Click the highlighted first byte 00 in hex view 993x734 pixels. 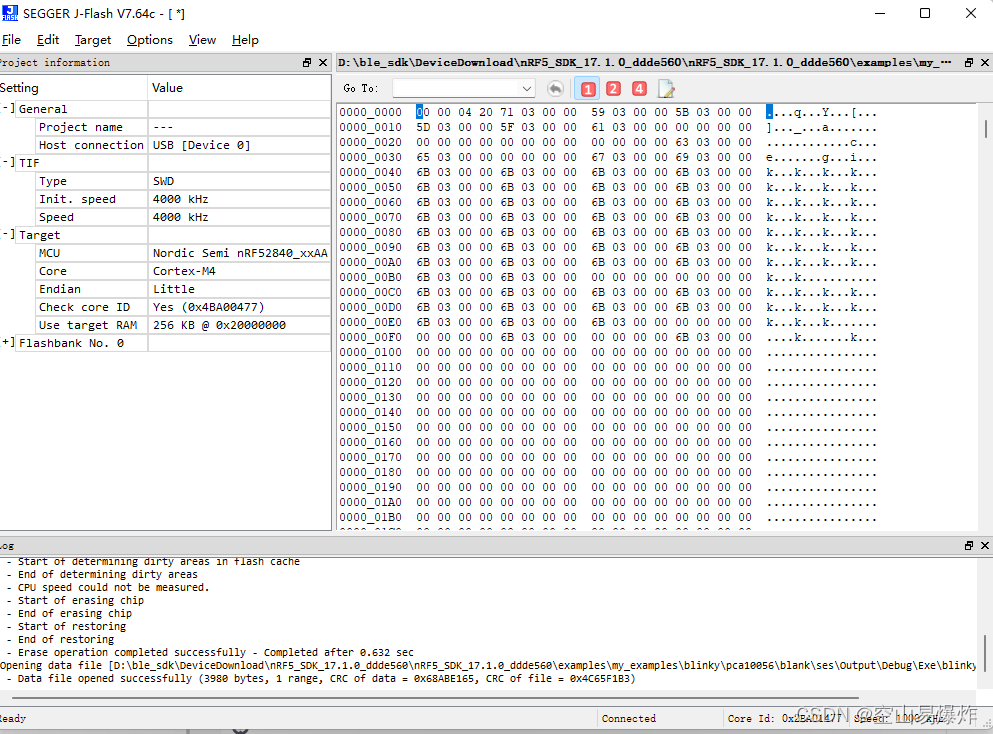[x=422, y=112]
